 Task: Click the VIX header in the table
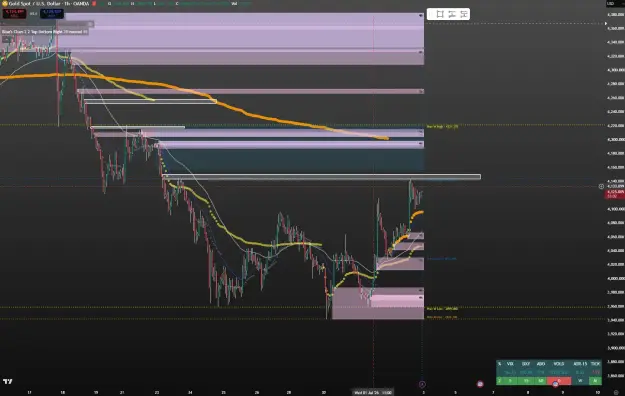click(x=510, y=364)
